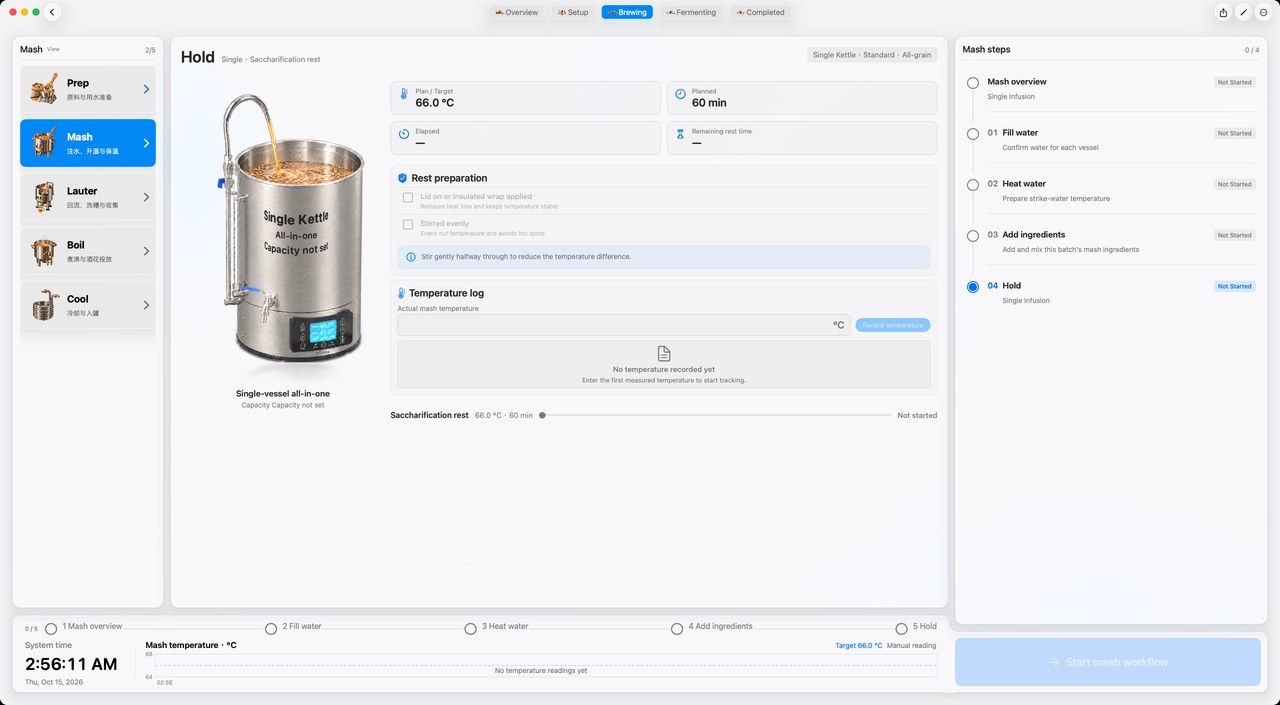Click the Lauter vessel icon

(x=43, y=197)
